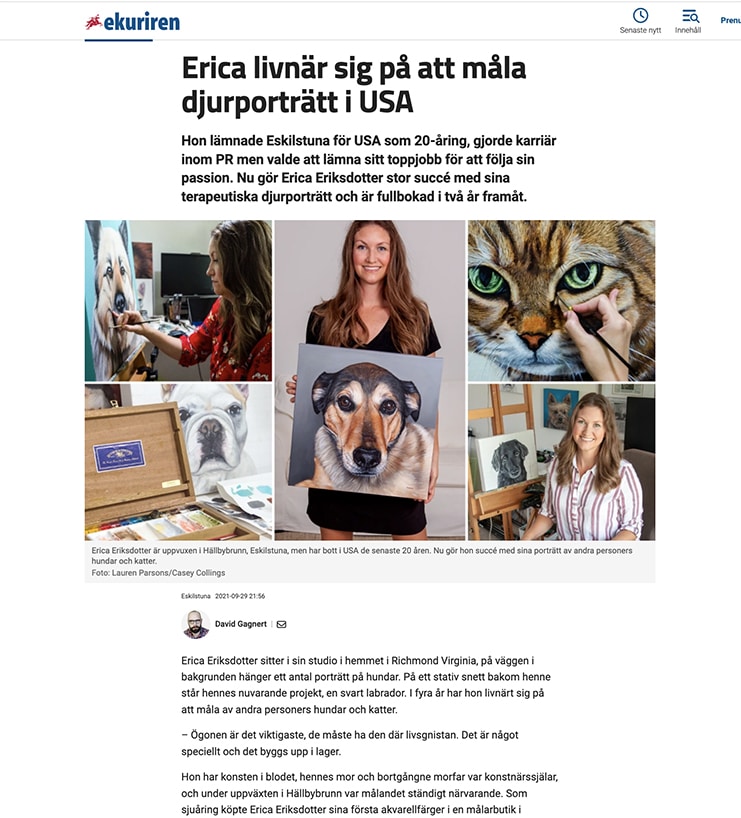
Task: Click David Gagnert's author avatar
Action: tap(196, 624)
